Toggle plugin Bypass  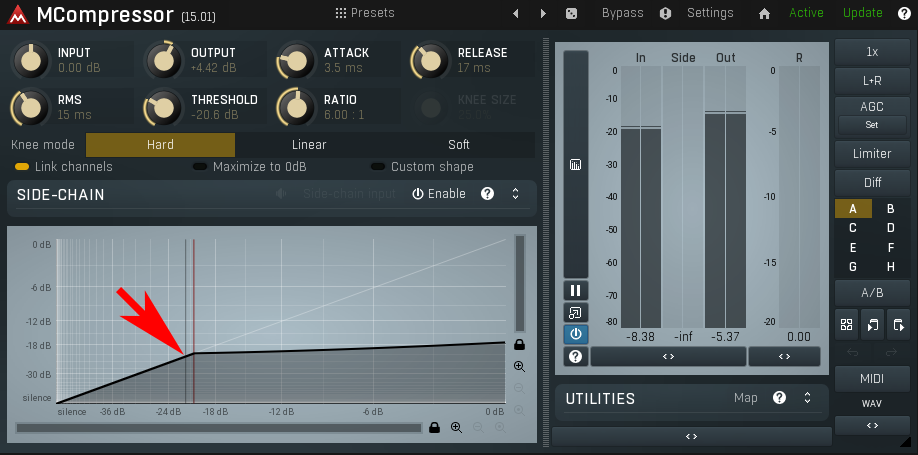point(622,13)
